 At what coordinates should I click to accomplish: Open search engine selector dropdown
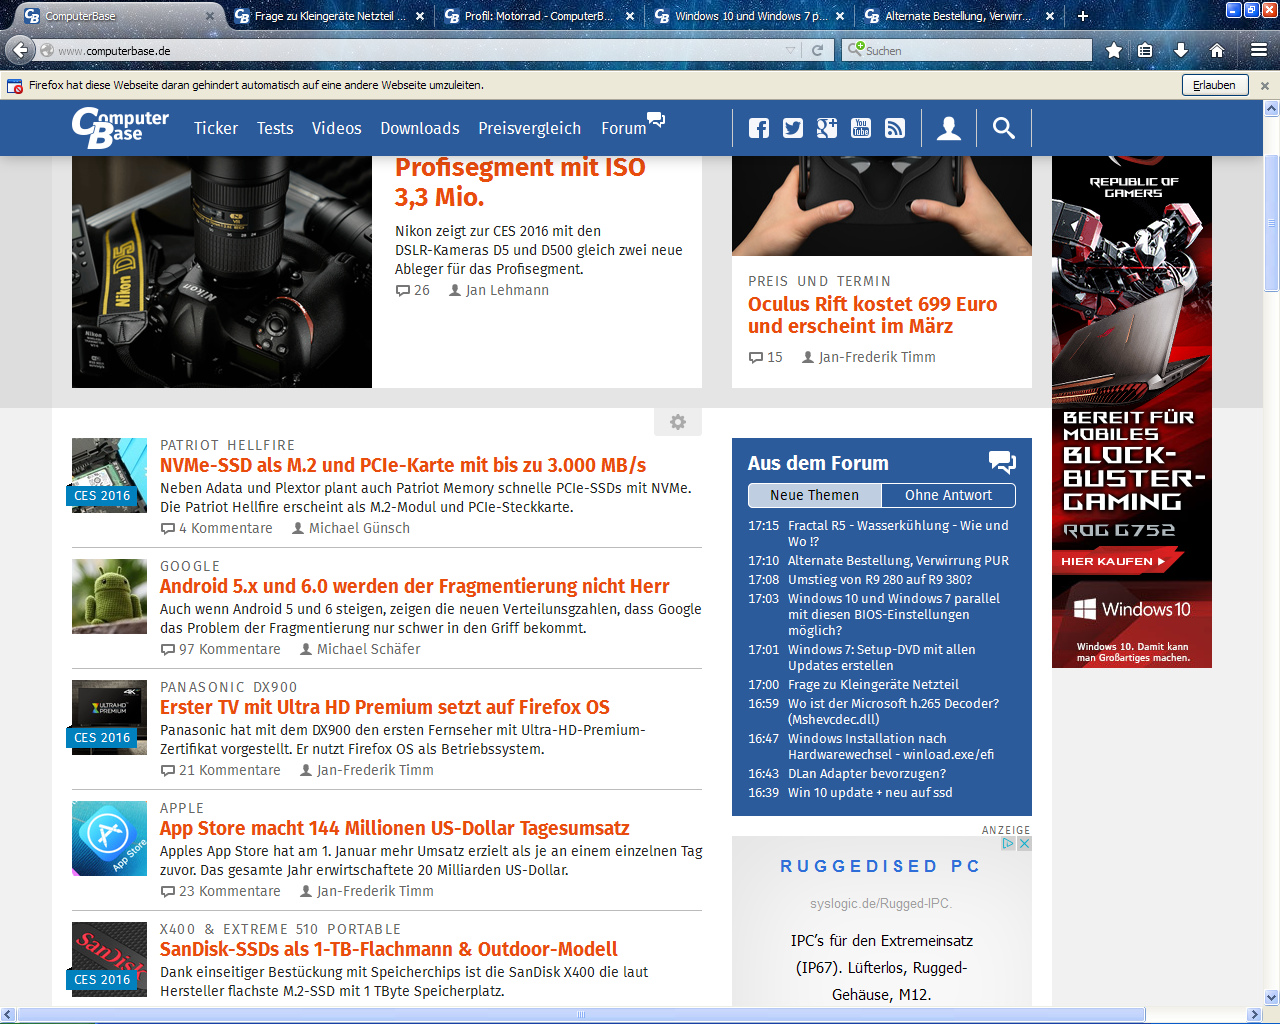(x=855, y=49)
